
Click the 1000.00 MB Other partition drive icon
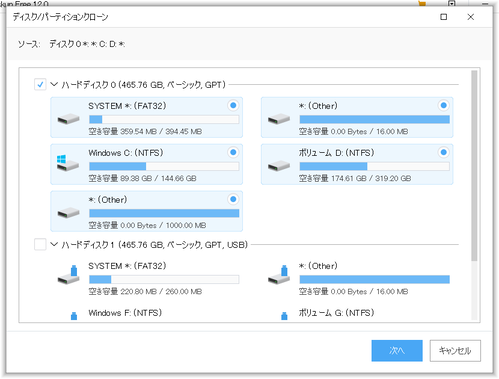click(x=68, y=213)
